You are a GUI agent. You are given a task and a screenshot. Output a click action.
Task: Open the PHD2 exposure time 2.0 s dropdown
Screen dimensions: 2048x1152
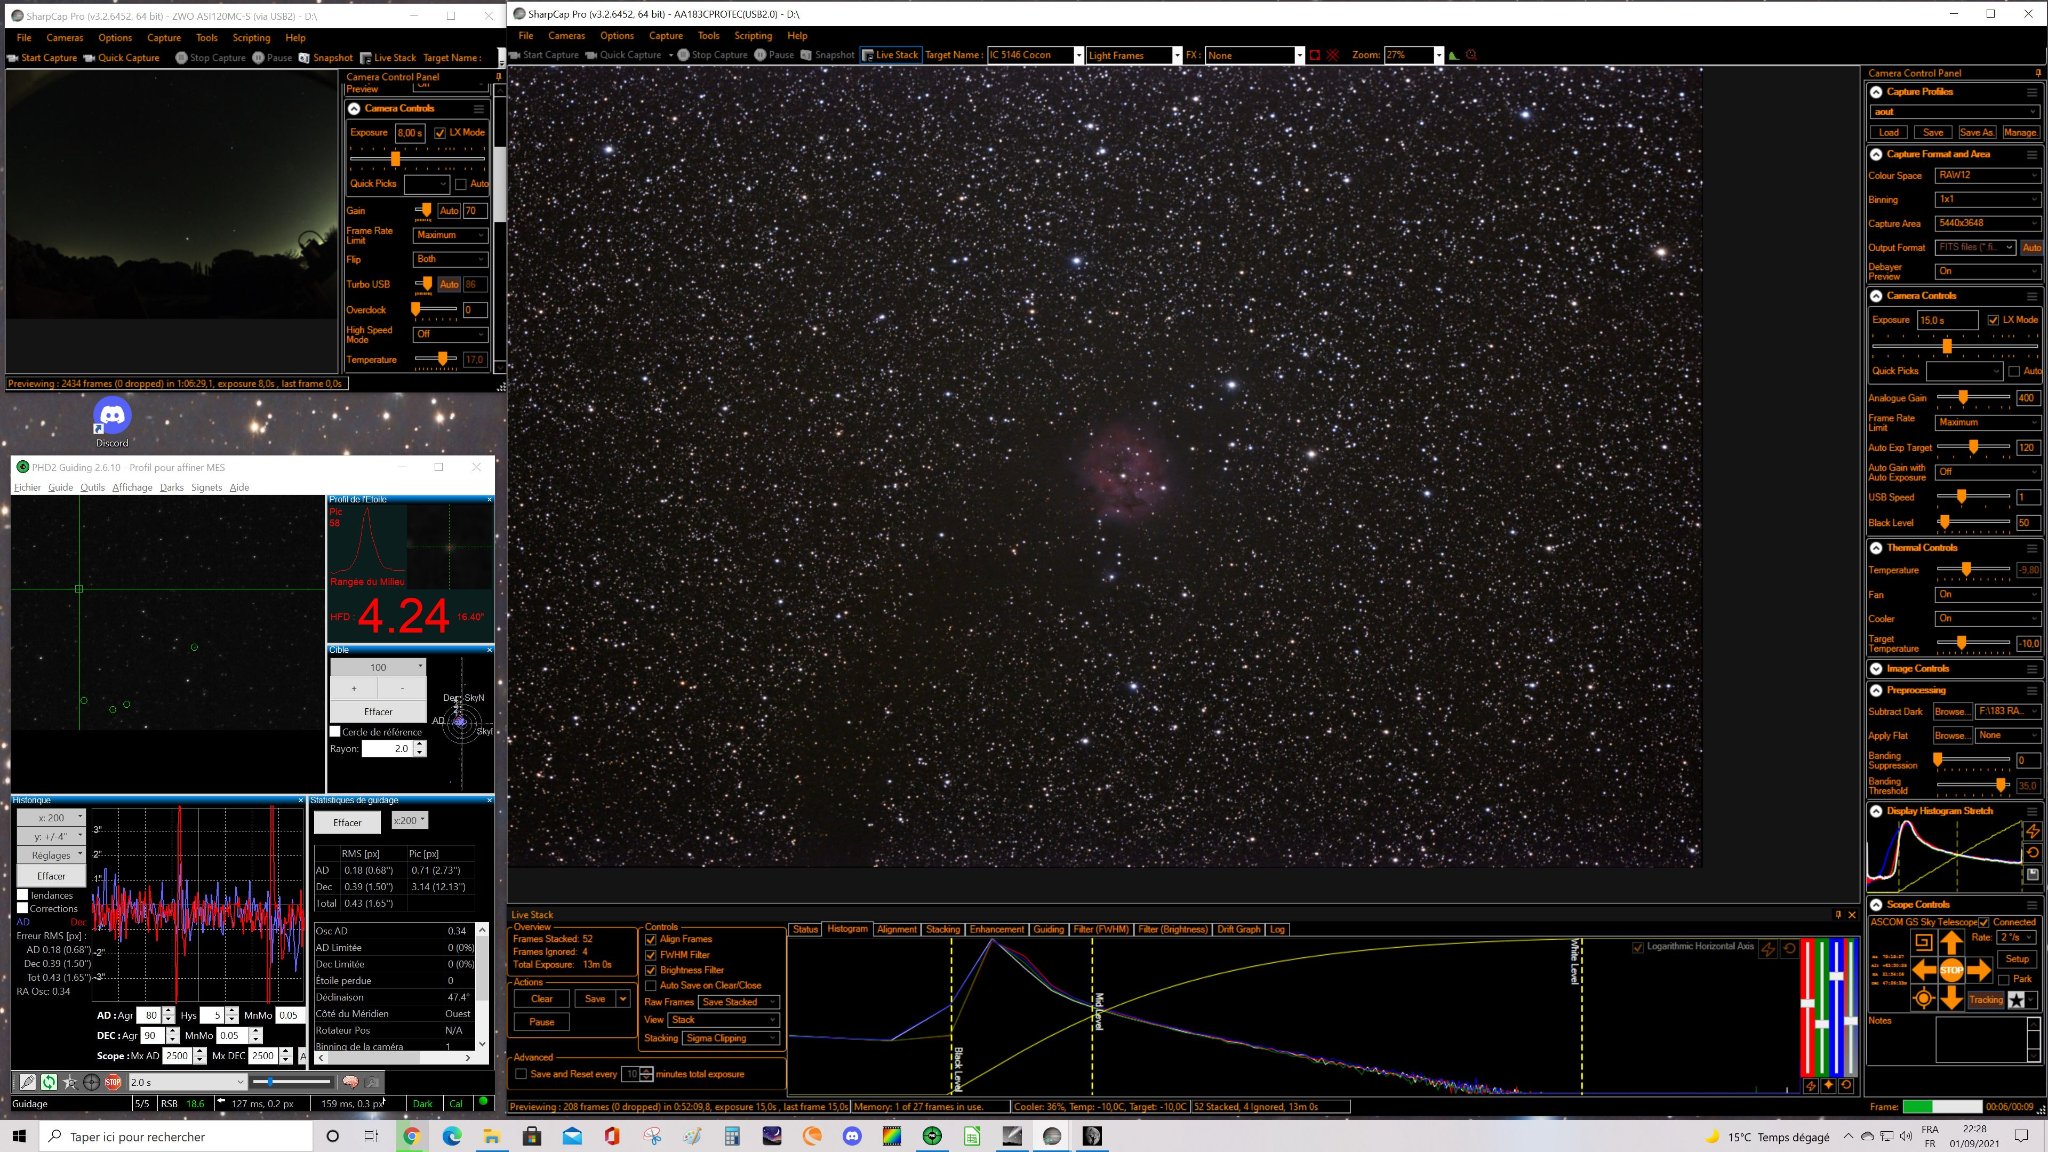tap(187, 1082)
